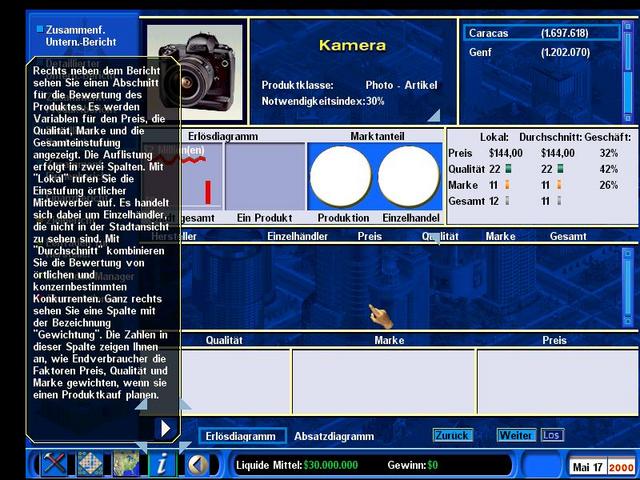Click the Einzelhandel market share pie chart
Screen dimensions: 640x480
point(409,176)
